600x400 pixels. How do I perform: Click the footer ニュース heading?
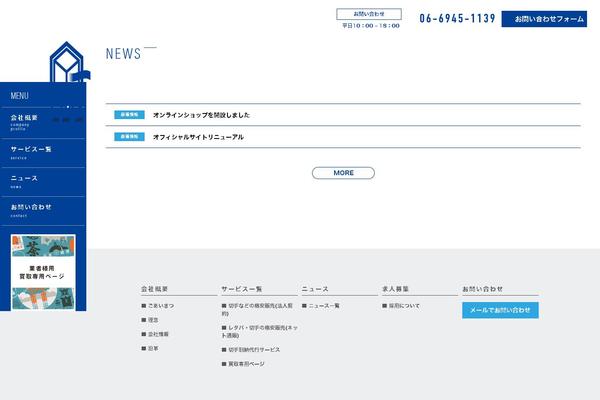(315, 289)
